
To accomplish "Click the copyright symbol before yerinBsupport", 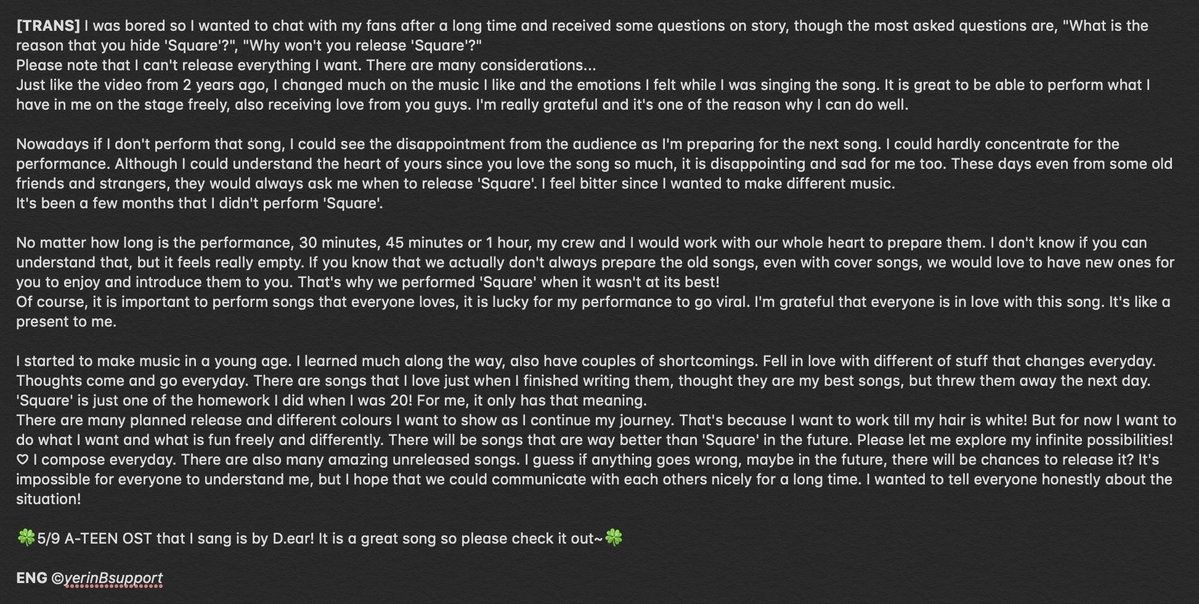I will click(x=57, y=579).
